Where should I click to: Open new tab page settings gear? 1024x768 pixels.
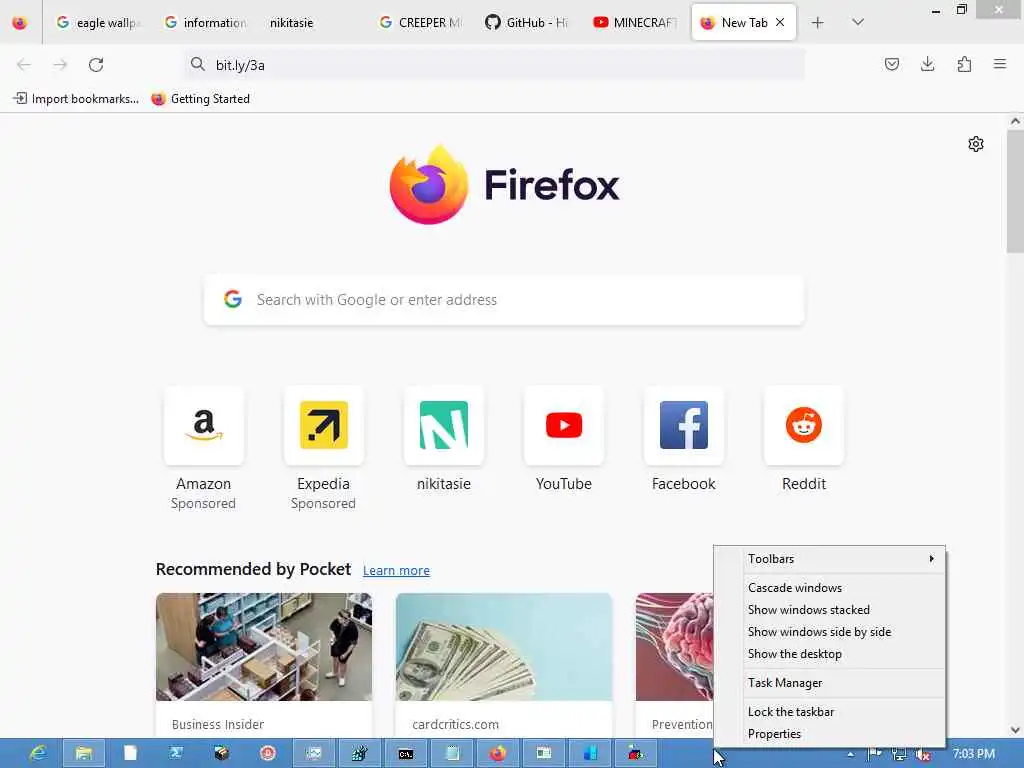pos(976,144)
